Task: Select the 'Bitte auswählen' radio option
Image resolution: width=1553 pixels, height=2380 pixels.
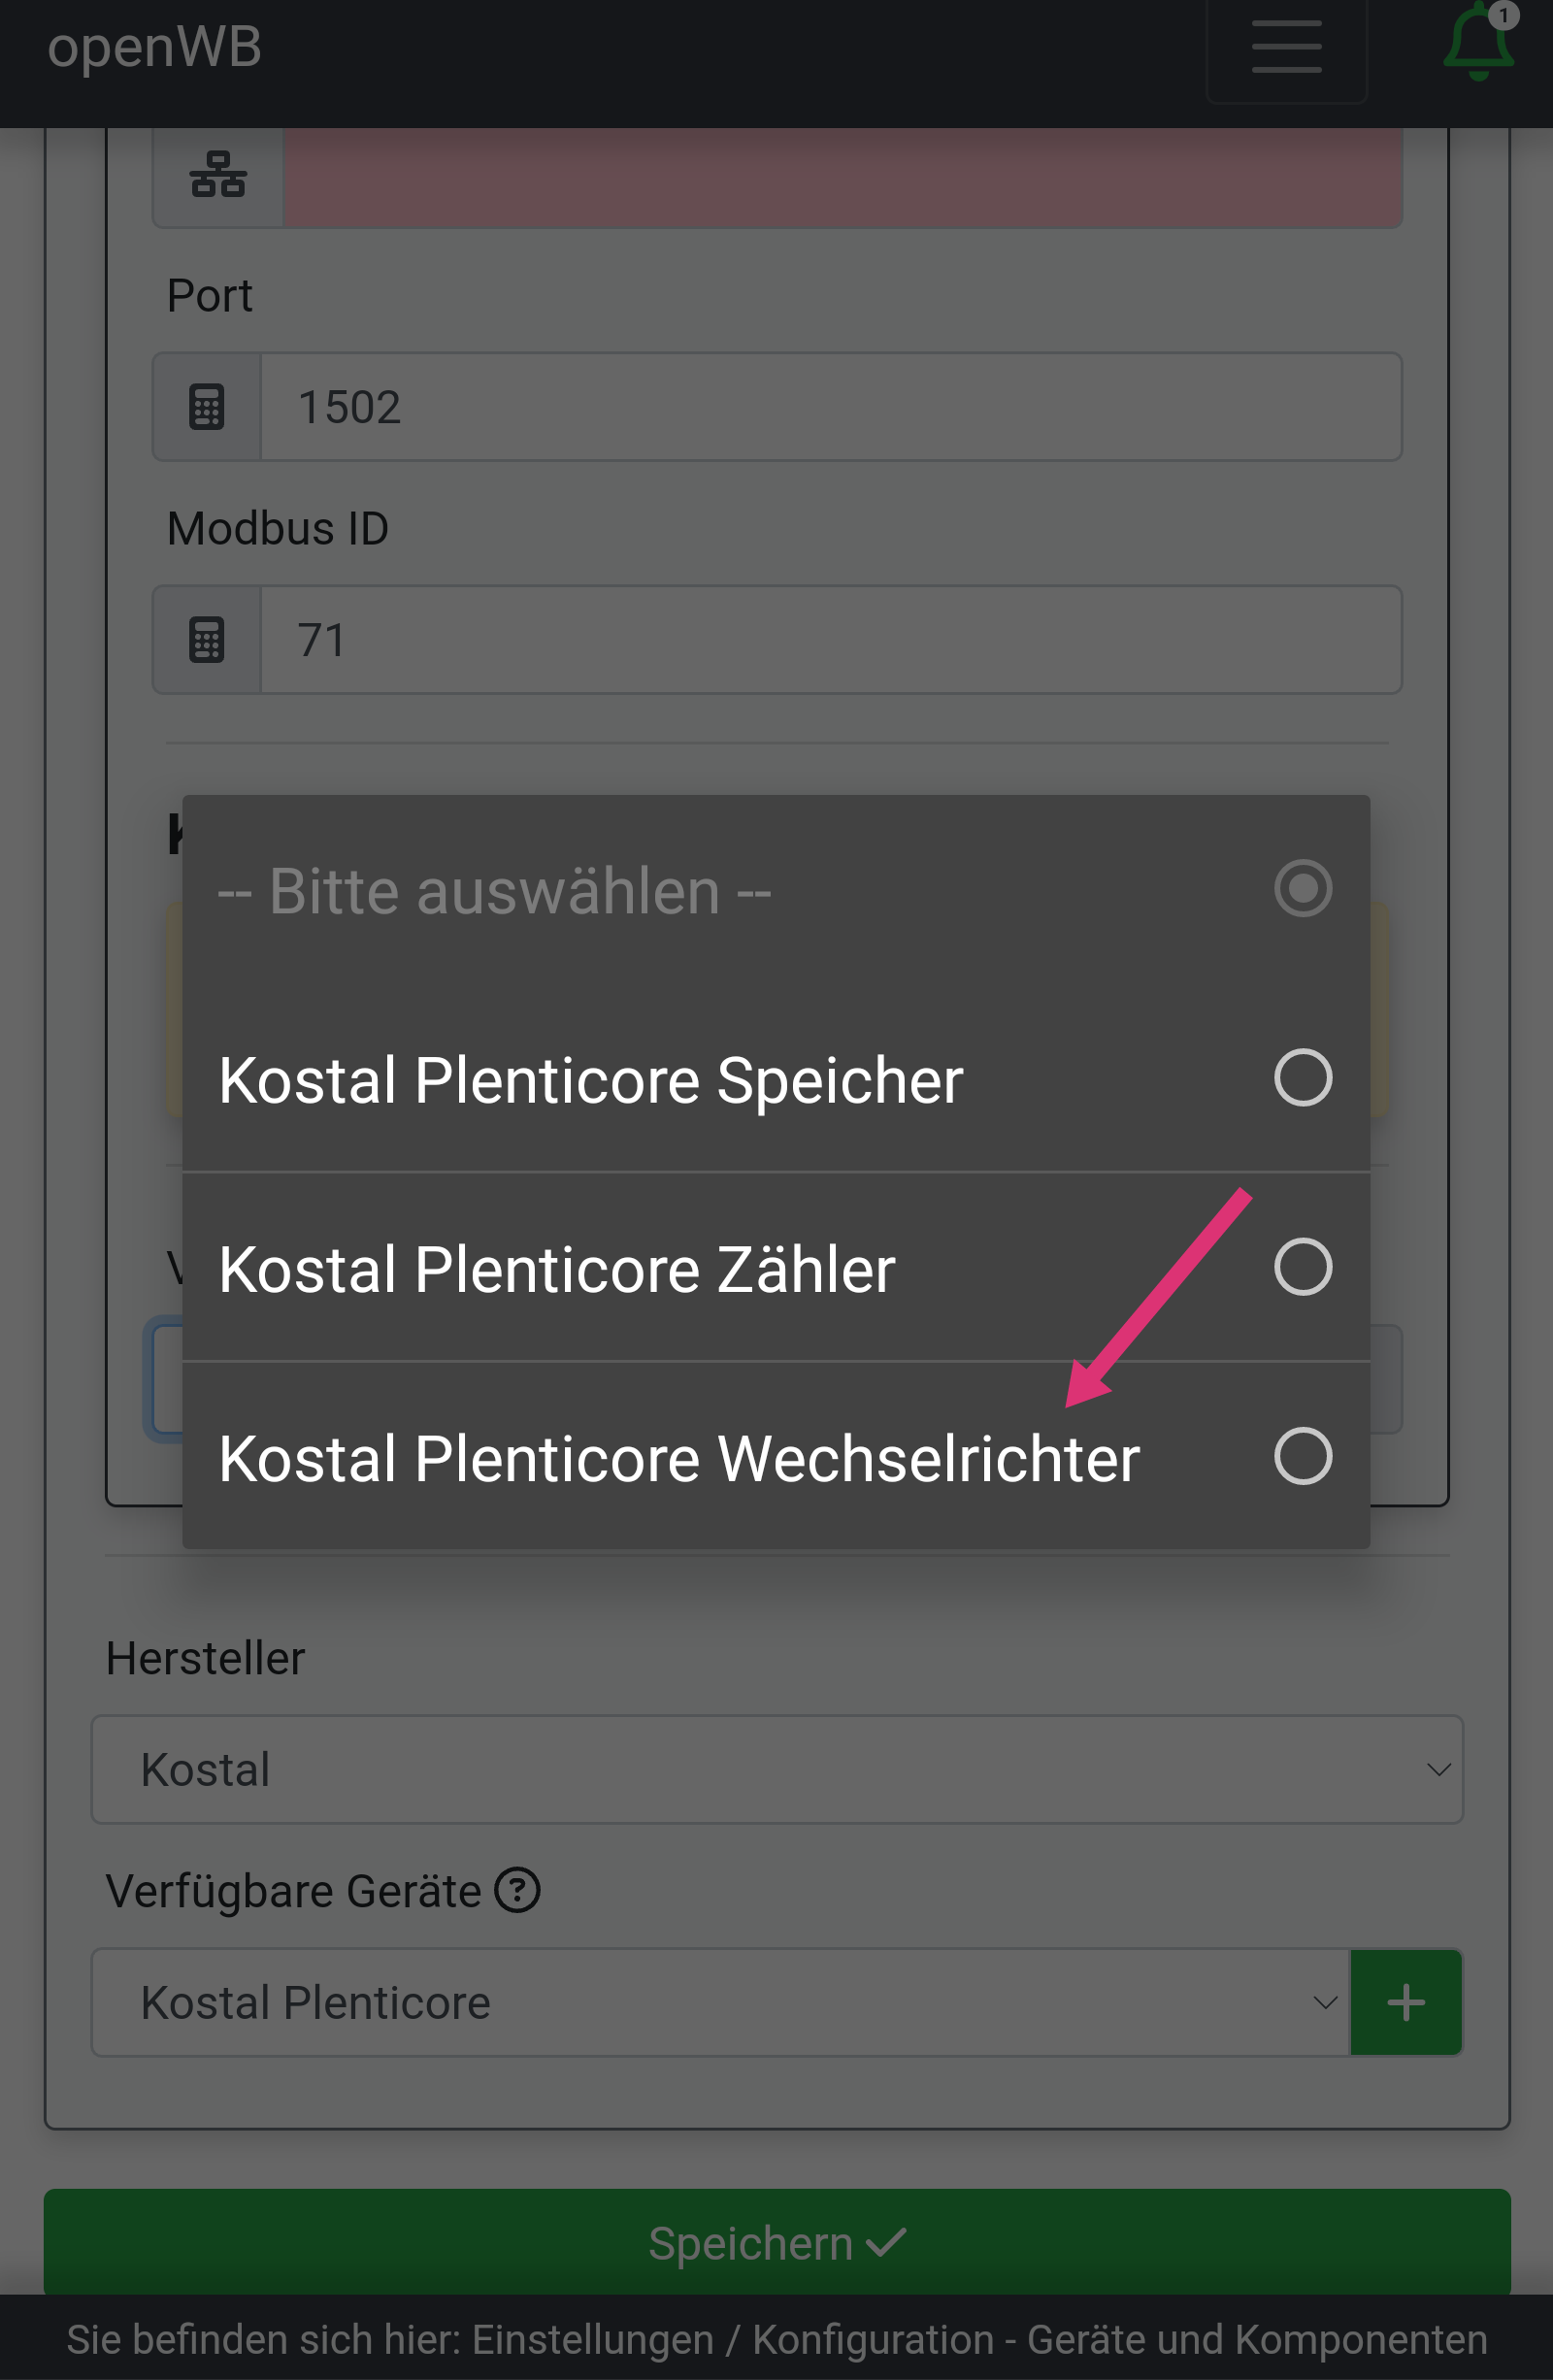Action: point(1302,889)
